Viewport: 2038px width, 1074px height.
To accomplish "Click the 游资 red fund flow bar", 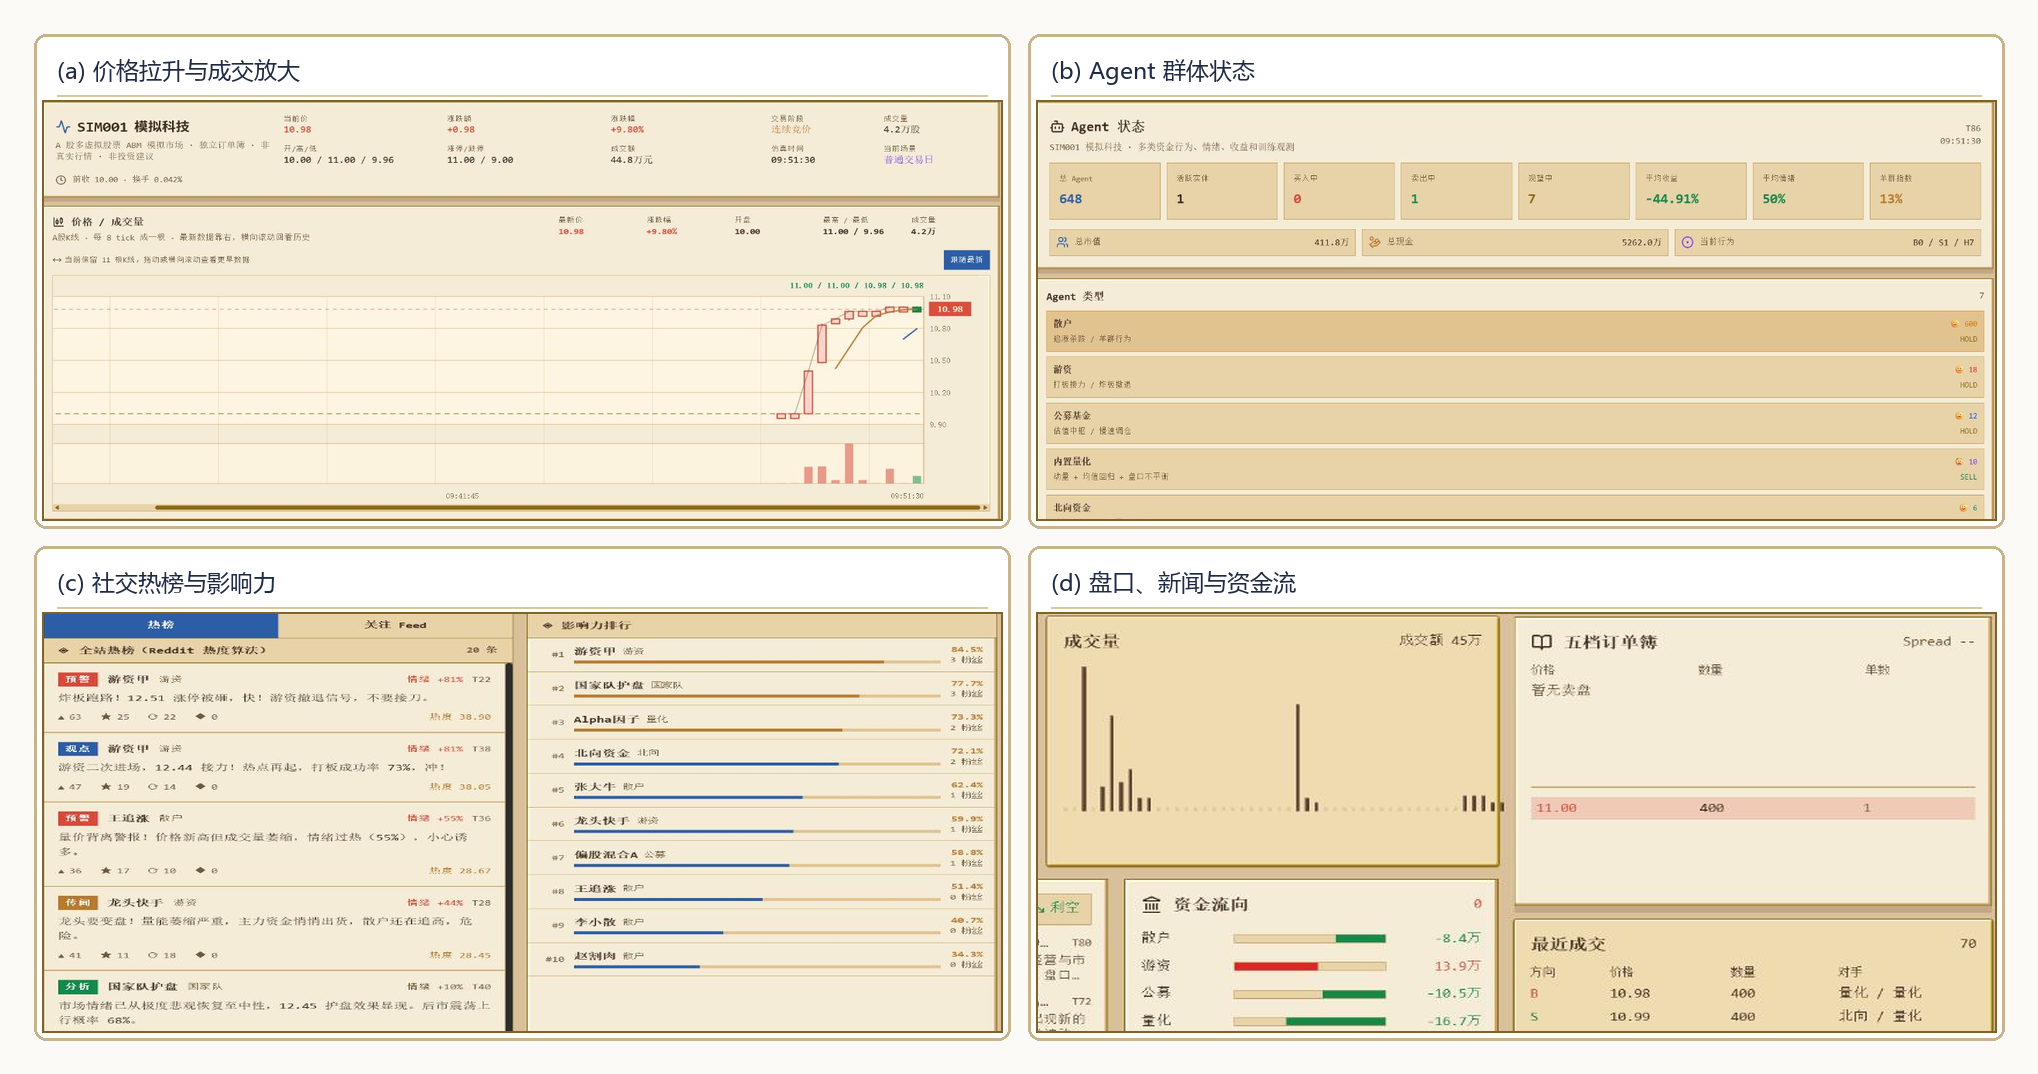I will pos(1275,967).
